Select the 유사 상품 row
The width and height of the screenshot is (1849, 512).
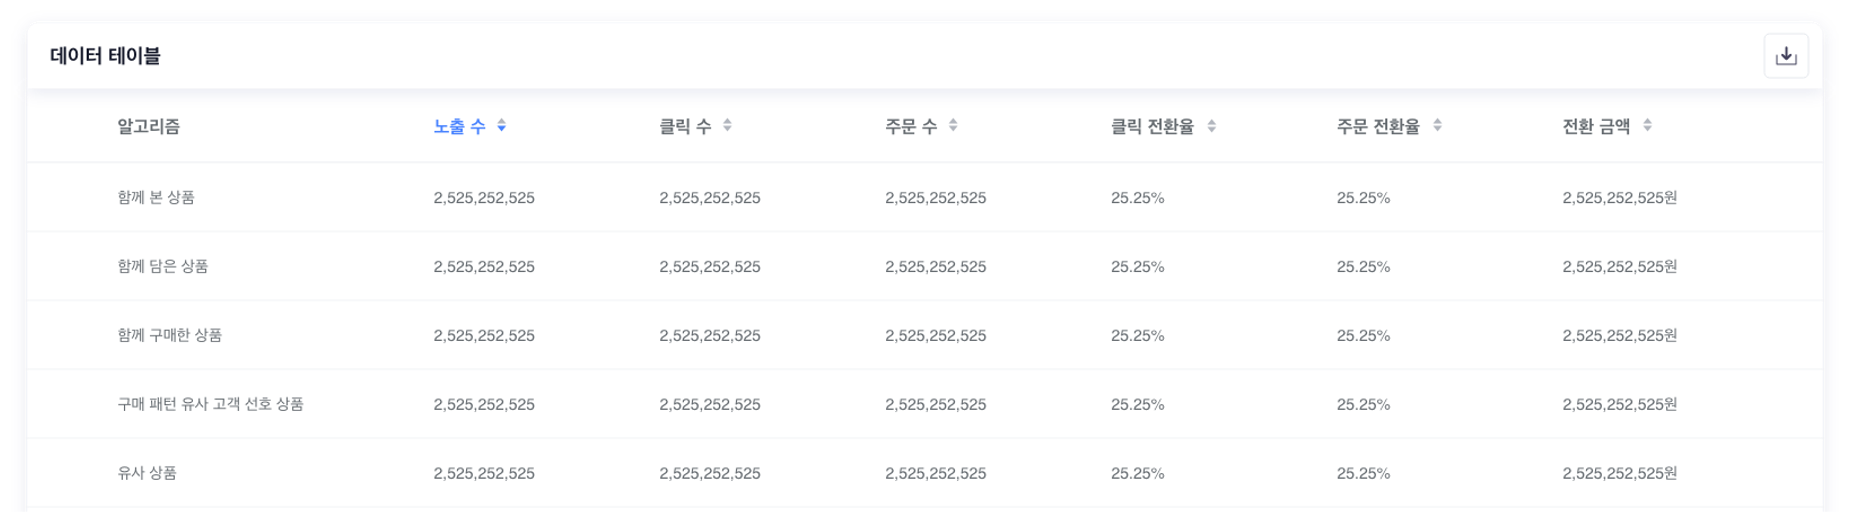tap(147, 473)
